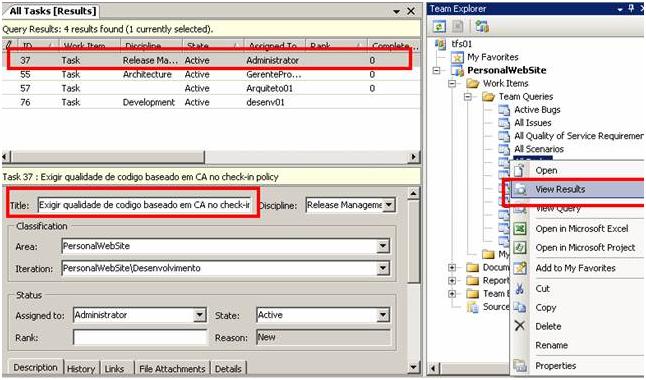Open the Iteration dropdown arrow

[383, 268]
